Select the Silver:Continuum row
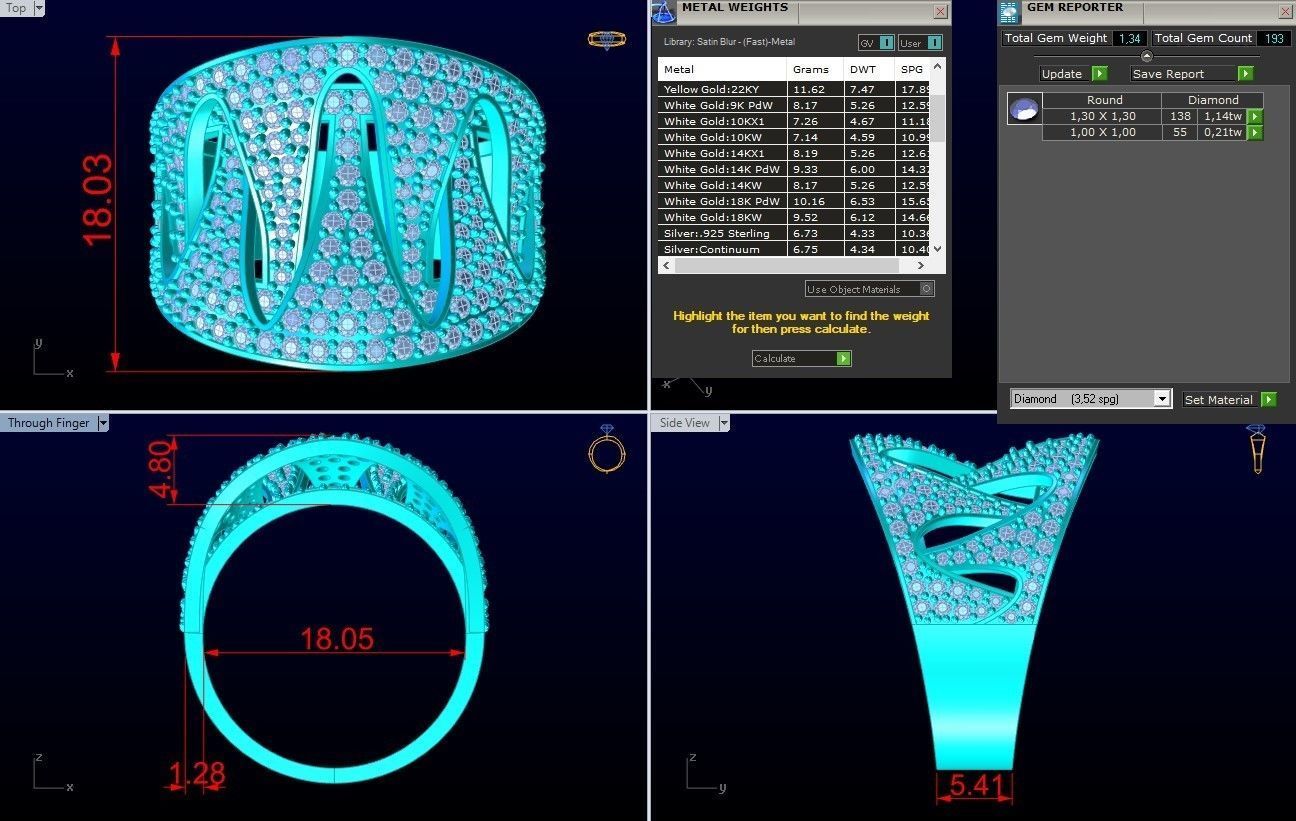1296x821 pixels. pyautogui.click(x=794, y=249)
